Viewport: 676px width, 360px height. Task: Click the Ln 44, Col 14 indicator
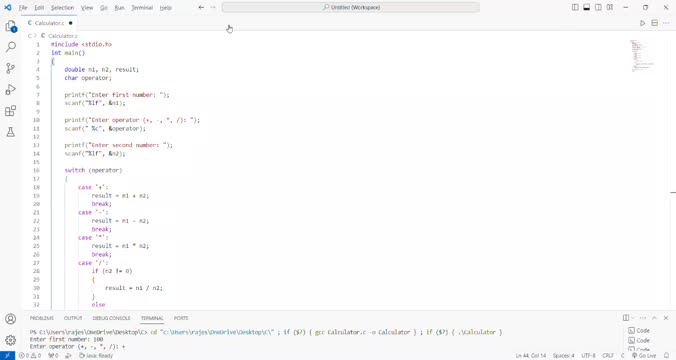pyautogui.click(x=531, y=356)
